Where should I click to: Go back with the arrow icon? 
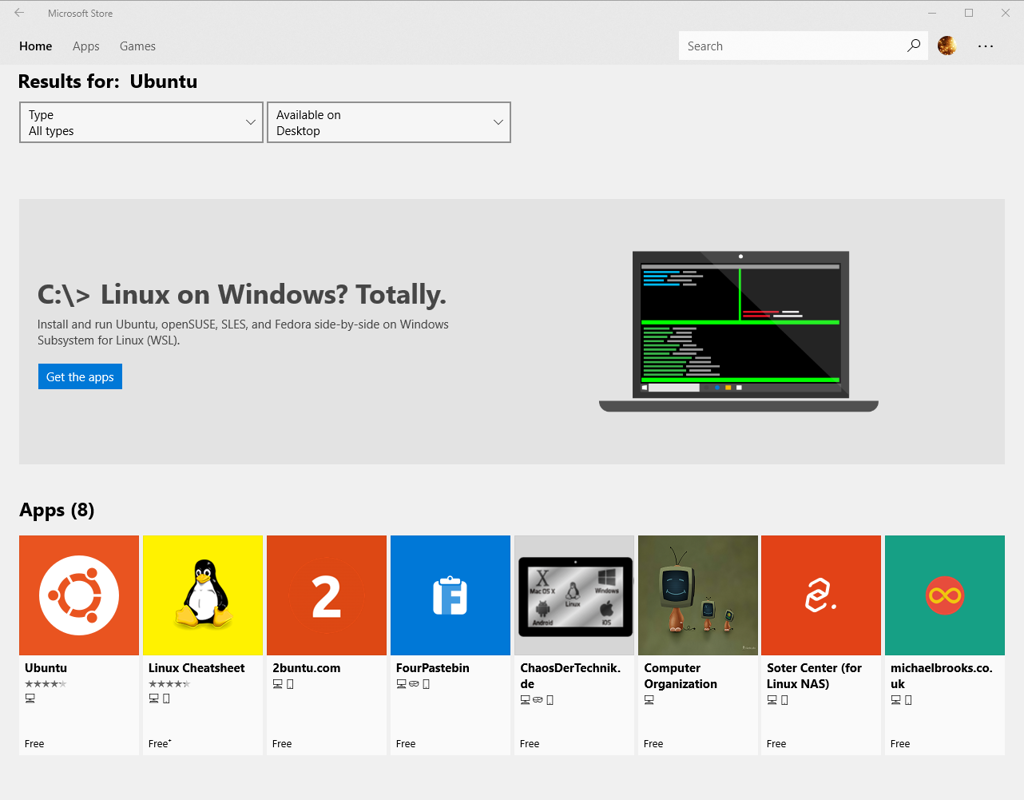tap(19, 12)
